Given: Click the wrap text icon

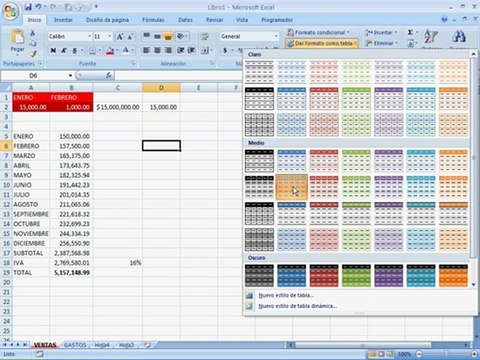Looking at the screenshot, I should coord(205,36).
